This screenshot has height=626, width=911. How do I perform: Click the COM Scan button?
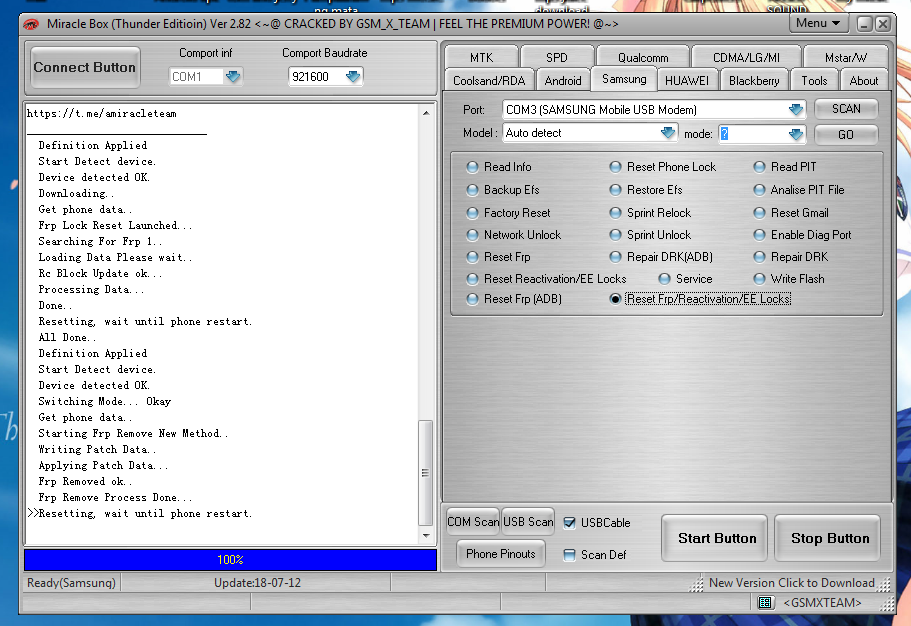473,522
